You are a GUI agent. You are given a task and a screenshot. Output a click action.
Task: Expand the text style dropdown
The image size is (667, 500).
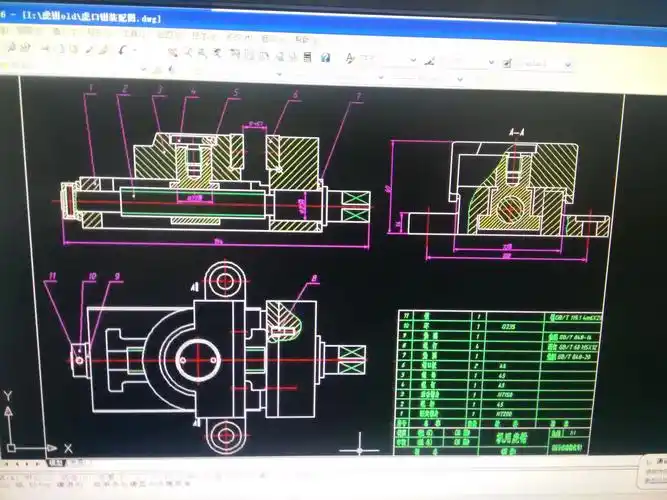pyautogui.click(x=412, y=60)
